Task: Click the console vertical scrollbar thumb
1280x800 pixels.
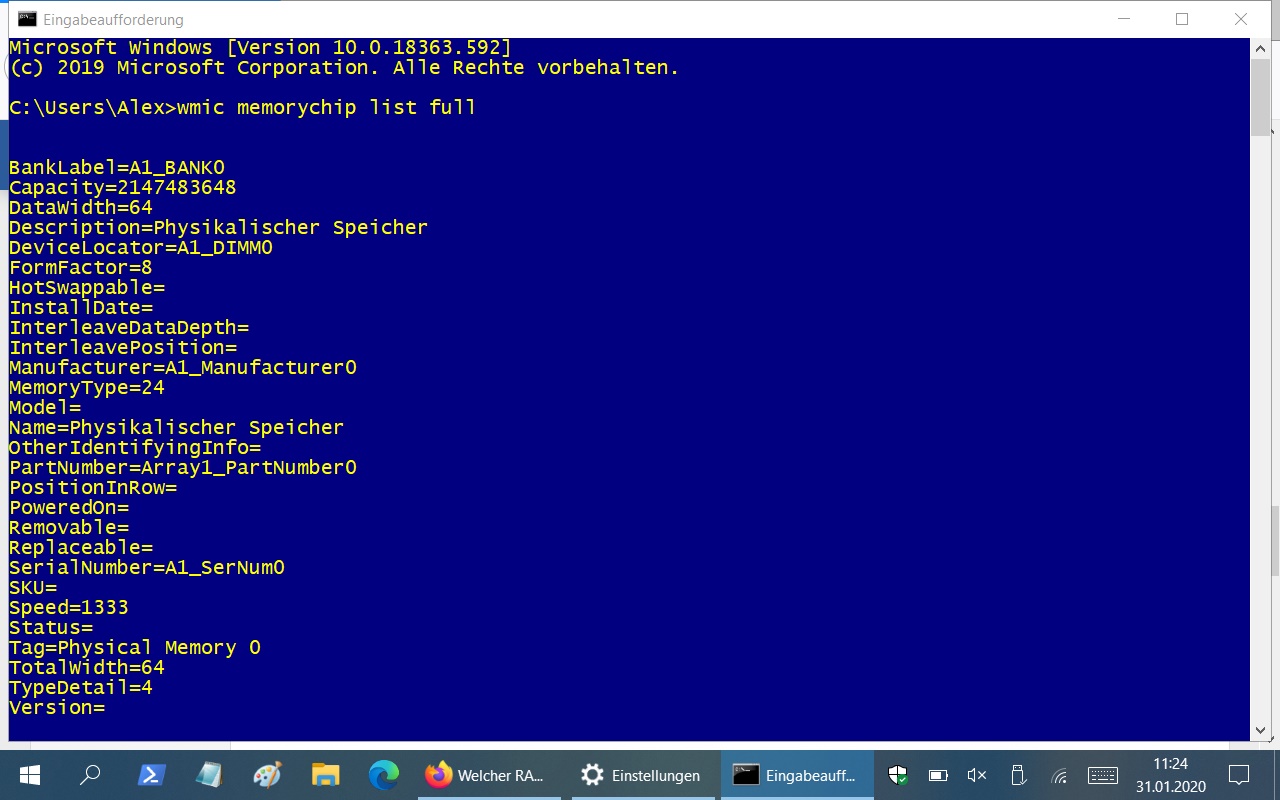Action: tap(1261, 96)
